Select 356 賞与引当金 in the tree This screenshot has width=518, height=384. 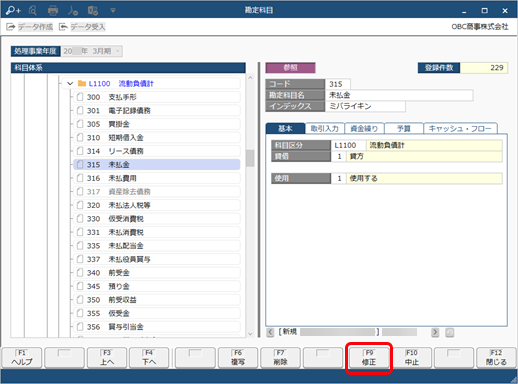[x=157, y=327]
